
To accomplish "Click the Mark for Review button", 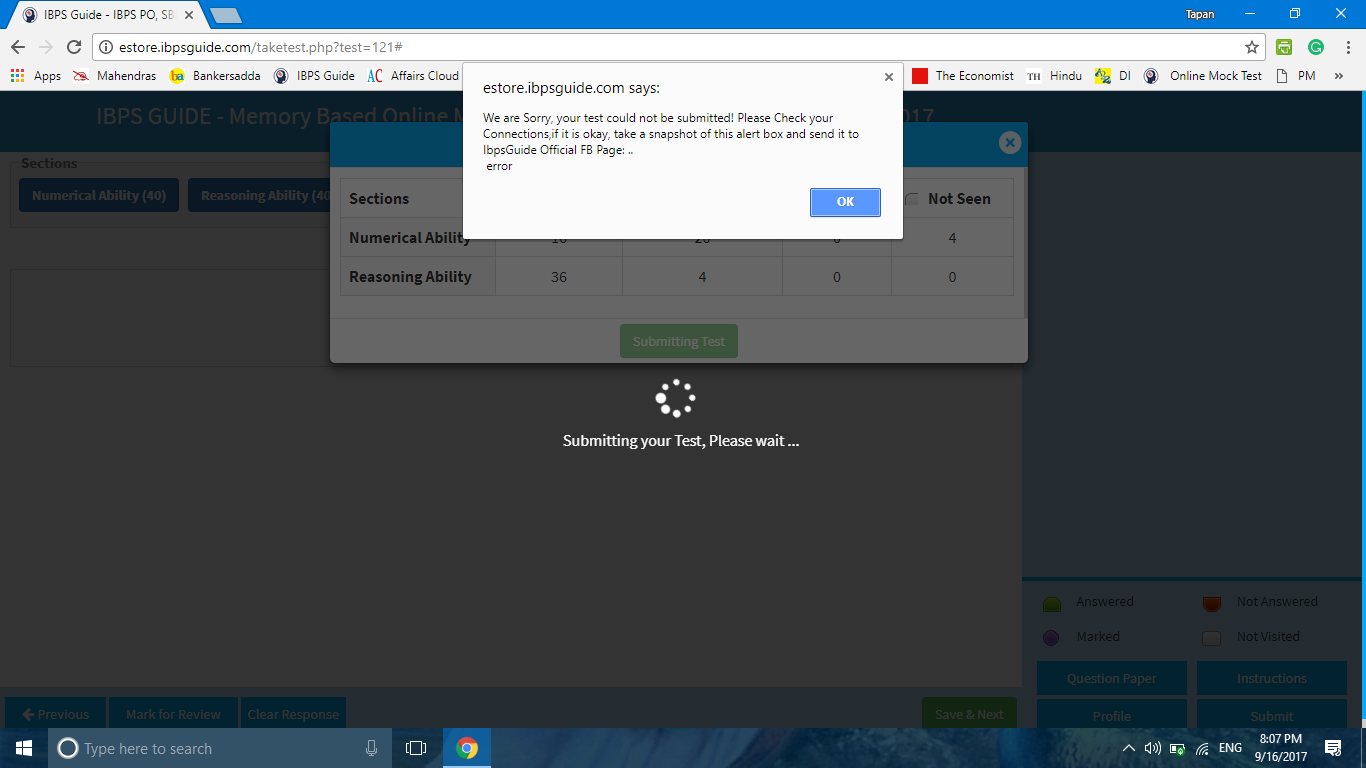I will [173, 714].
